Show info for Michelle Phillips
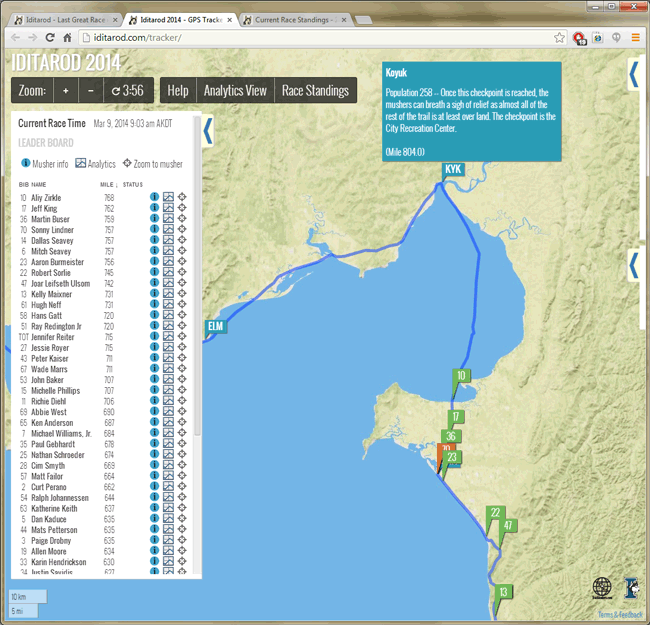Image resolution: width=650 pixels, height=625 pixels. pos(154,390)
